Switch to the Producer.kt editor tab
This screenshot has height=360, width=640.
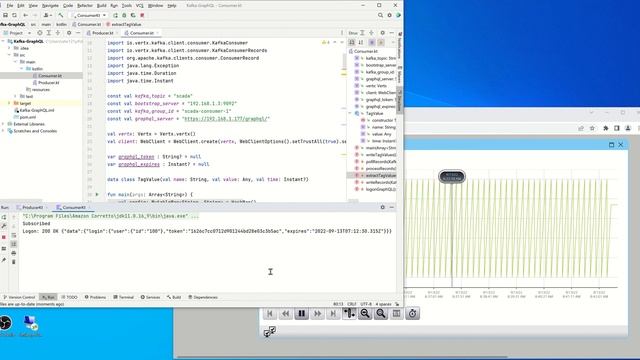click(102, 33)
